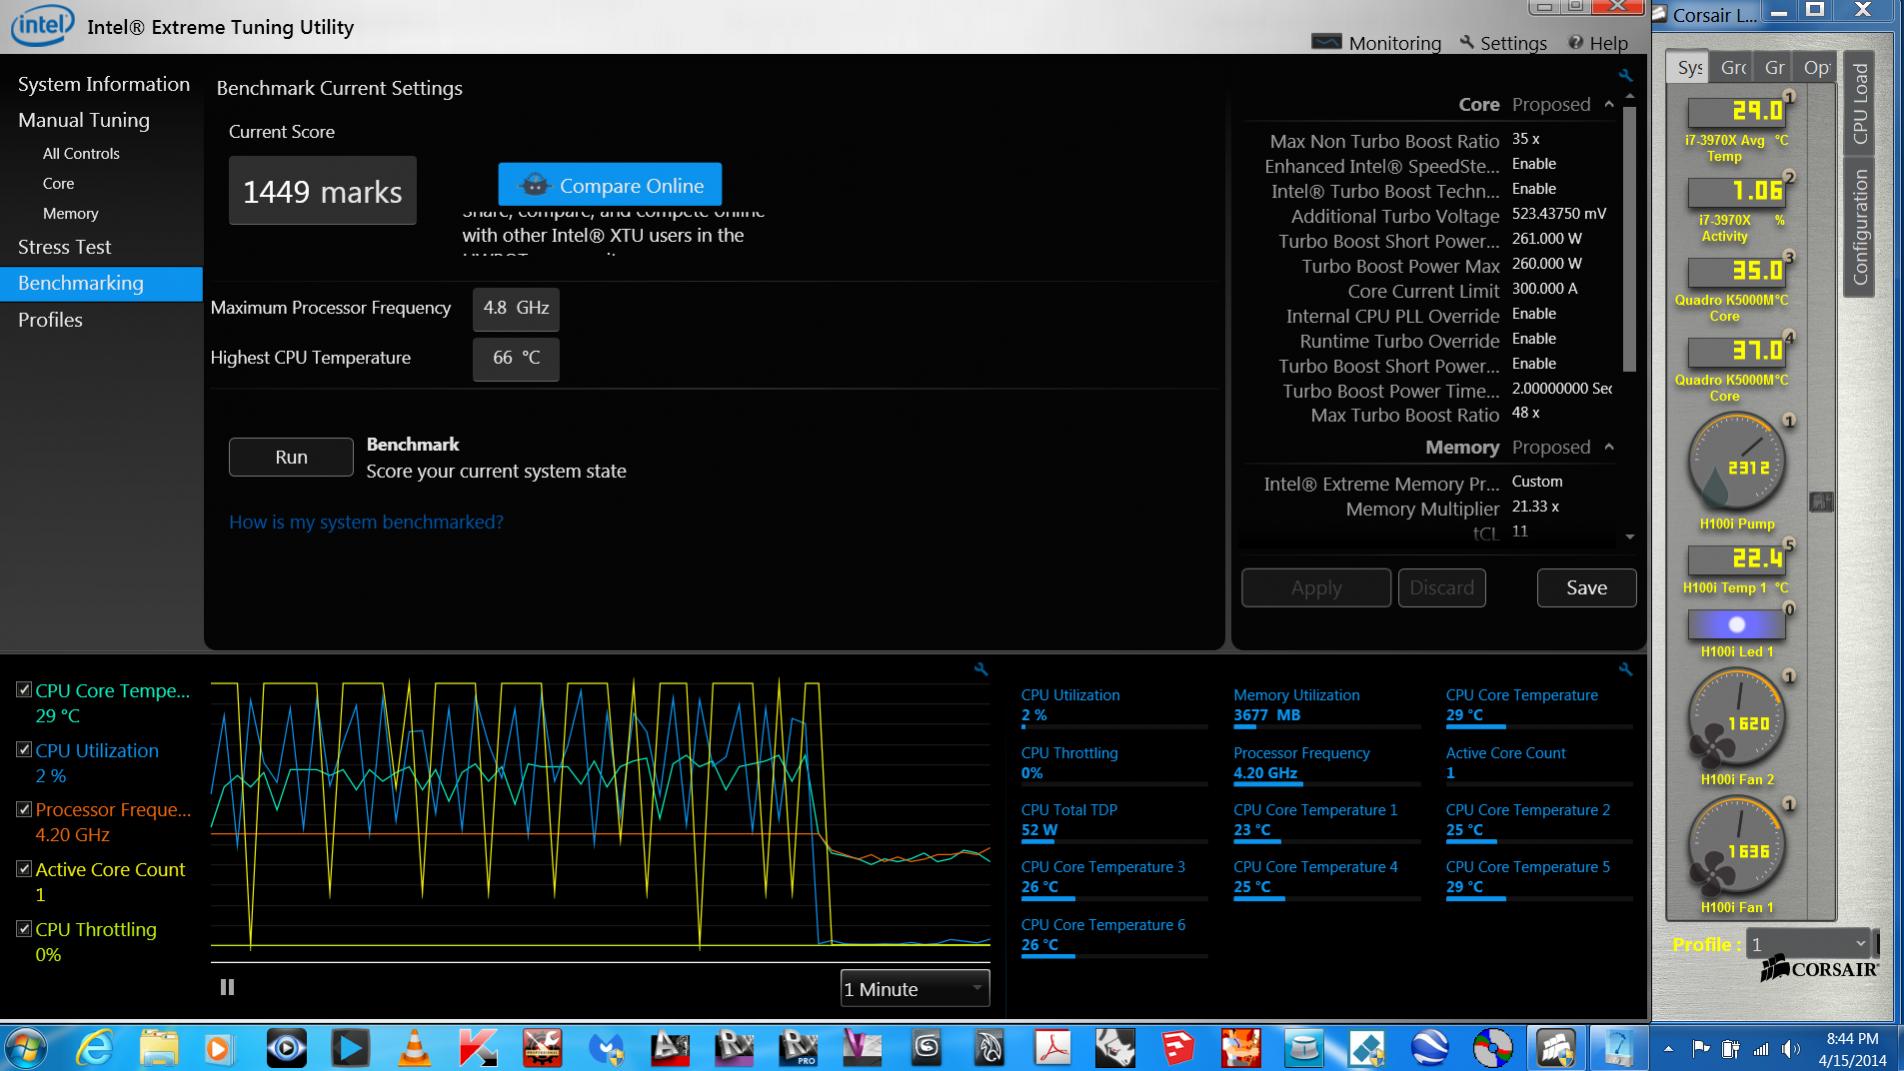
Task: Select Memory under Manual Tuning
Action: pos(70,213)
